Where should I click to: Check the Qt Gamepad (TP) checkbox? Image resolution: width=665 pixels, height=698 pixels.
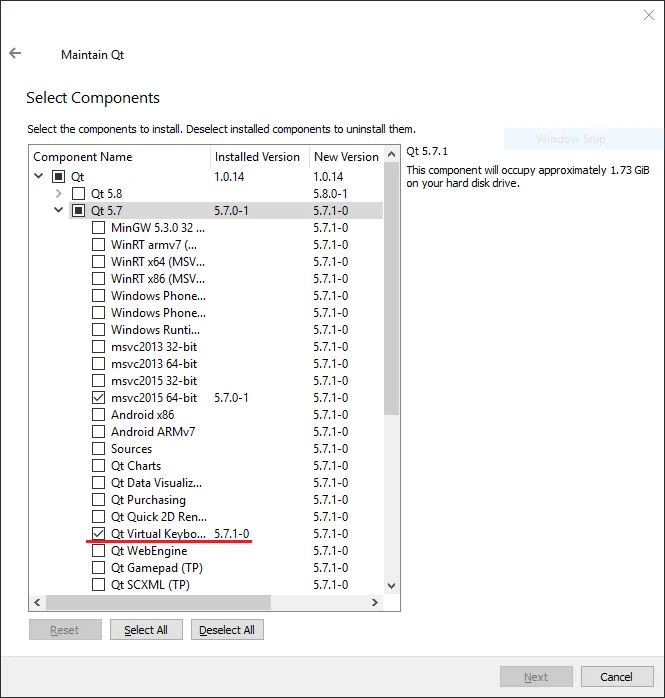(98, 568)
